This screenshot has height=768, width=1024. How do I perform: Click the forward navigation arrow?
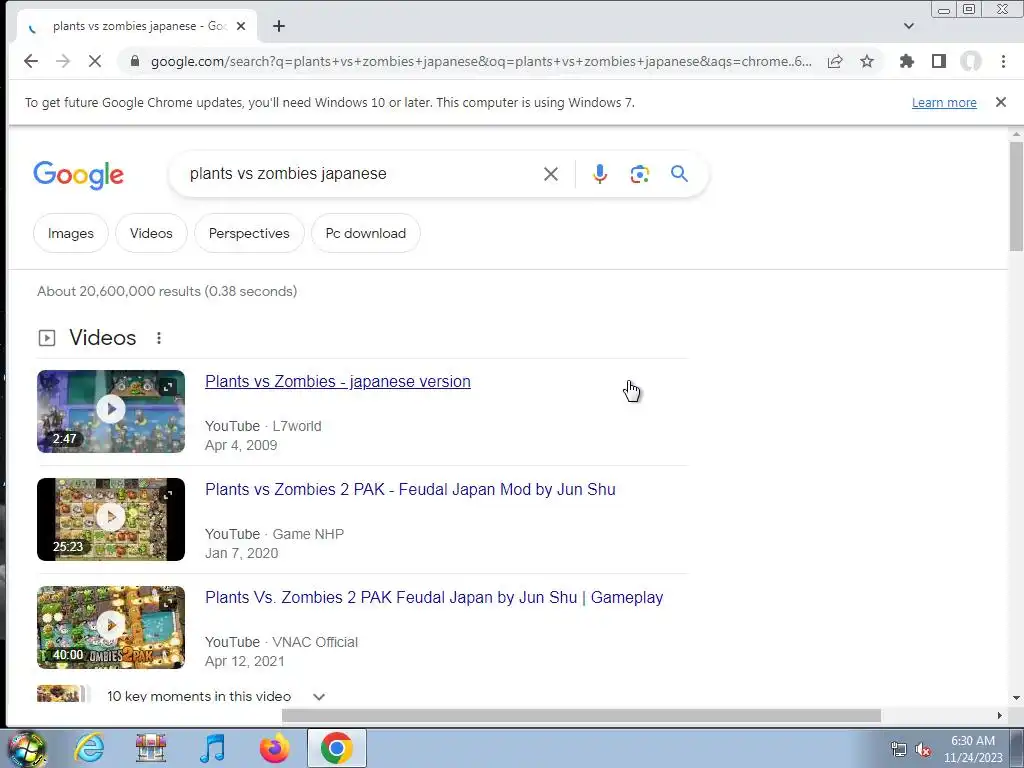63,61
